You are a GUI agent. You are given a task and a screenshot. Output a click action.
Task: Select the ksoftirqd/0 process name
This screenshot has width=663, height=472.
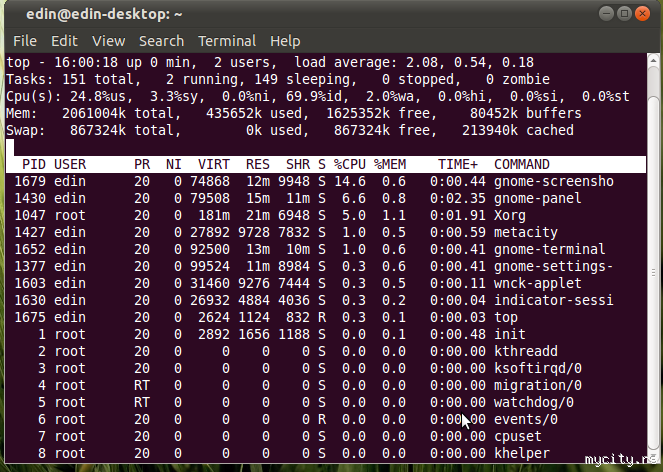[538, 368]
